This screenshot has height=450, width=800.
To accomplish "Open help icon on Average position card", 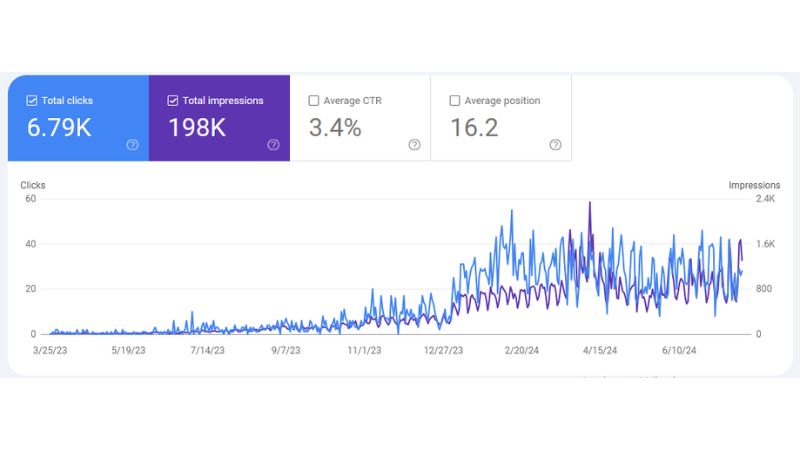I will (x=555, y=145).
